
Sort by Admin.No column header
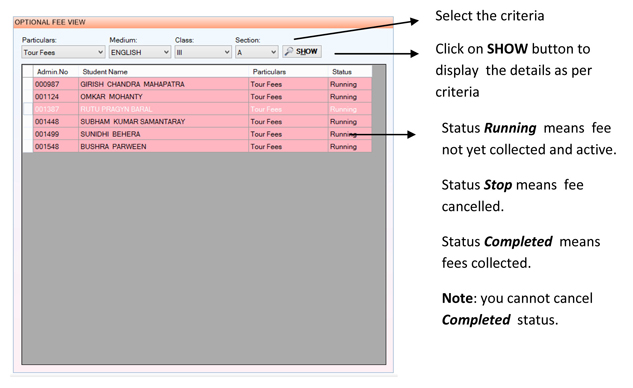click(x=56, y=71)
